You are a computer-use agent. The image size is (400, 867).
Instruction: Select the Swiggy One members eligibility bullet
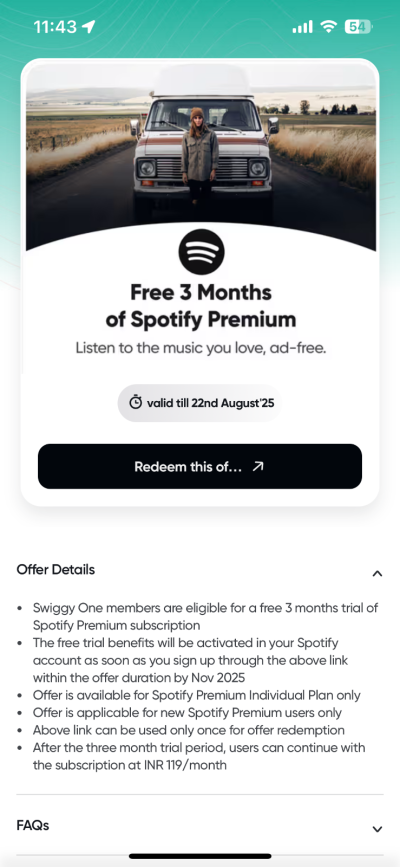click(x=198, y=617)
